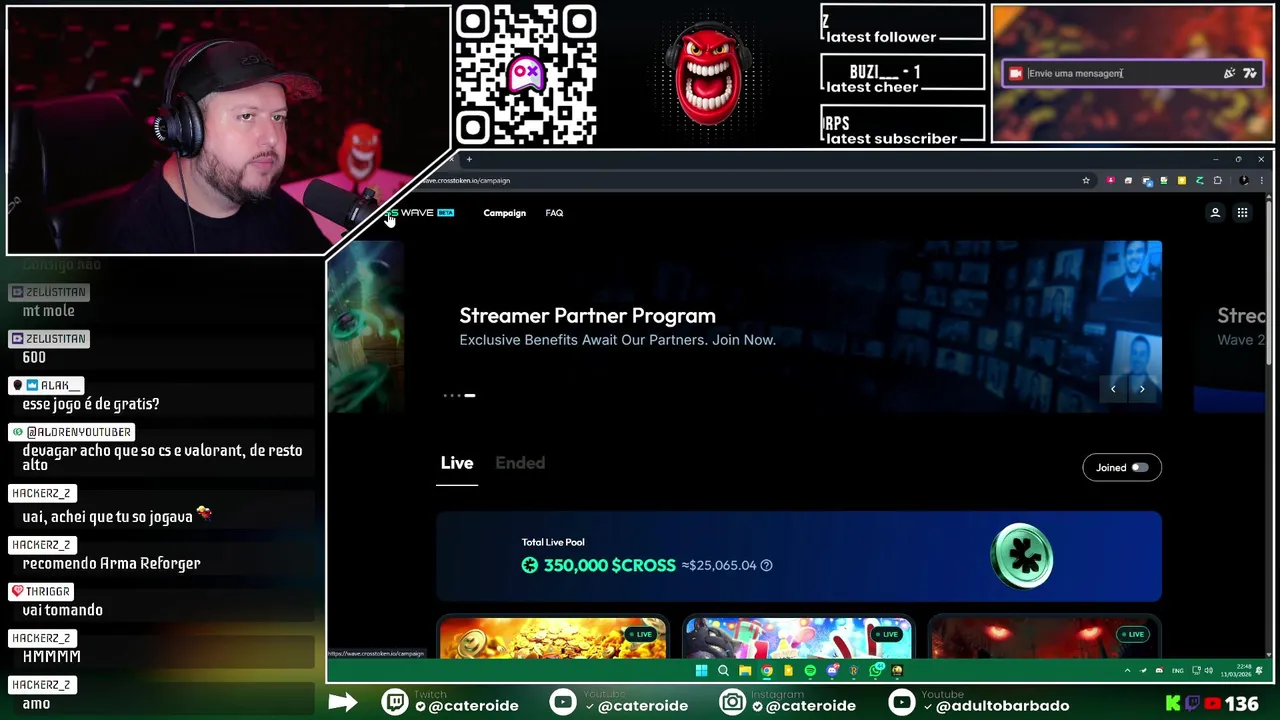The width and height of the screenshot is (1280, 720).
Task: Switch to Chrome in the taskbar
Action: coord(767,670)
